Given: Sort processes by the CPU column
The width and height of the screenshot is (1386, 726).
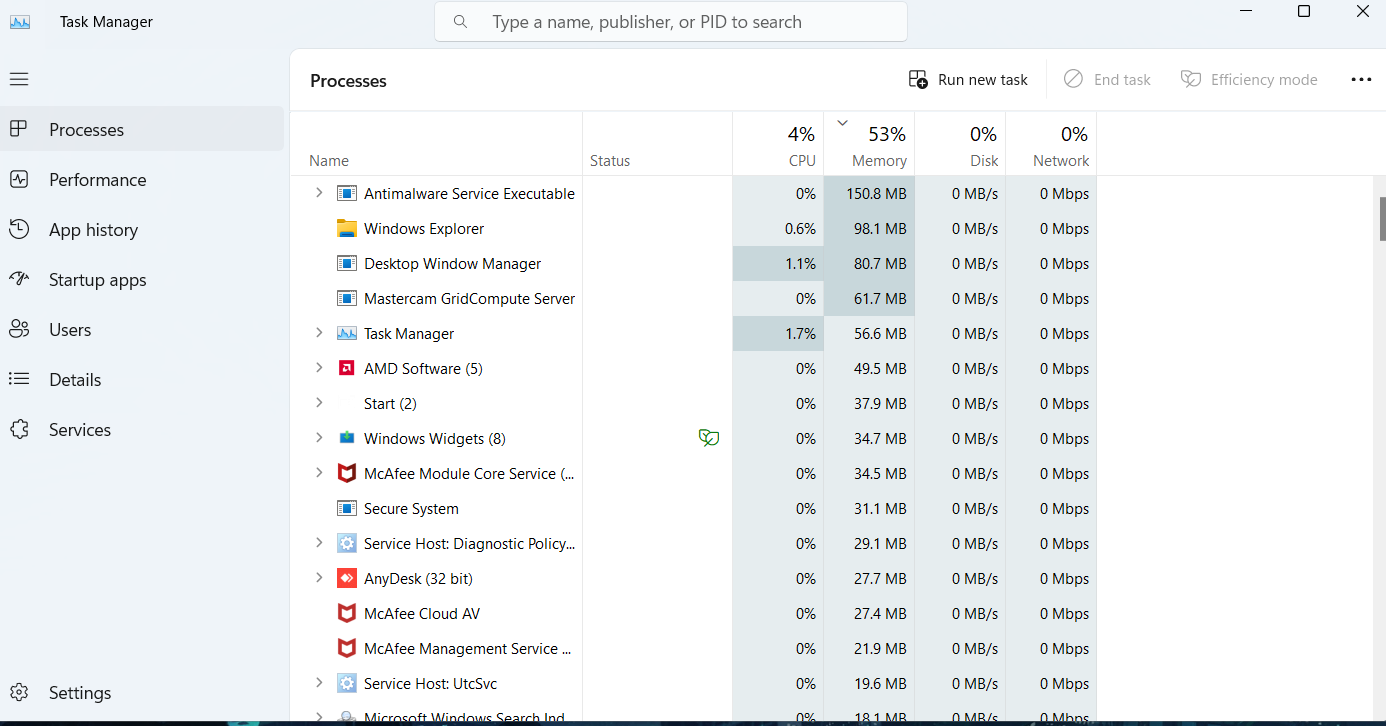Looking at the screenshot, I should [789, 145].
